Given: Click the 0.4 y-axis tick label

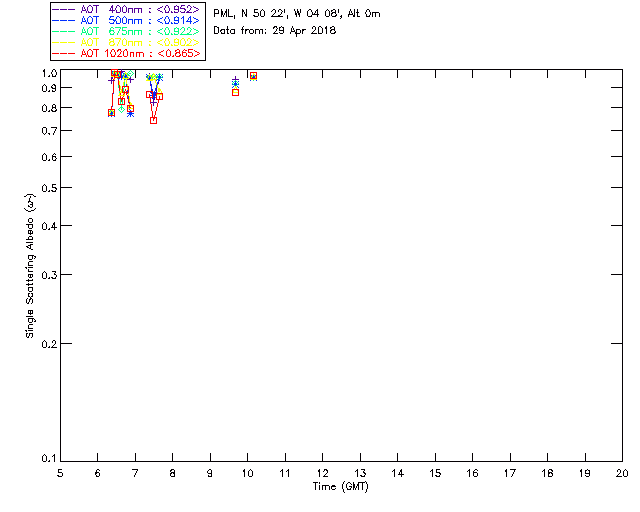Looking at the screenshot, I should (49, 226).
